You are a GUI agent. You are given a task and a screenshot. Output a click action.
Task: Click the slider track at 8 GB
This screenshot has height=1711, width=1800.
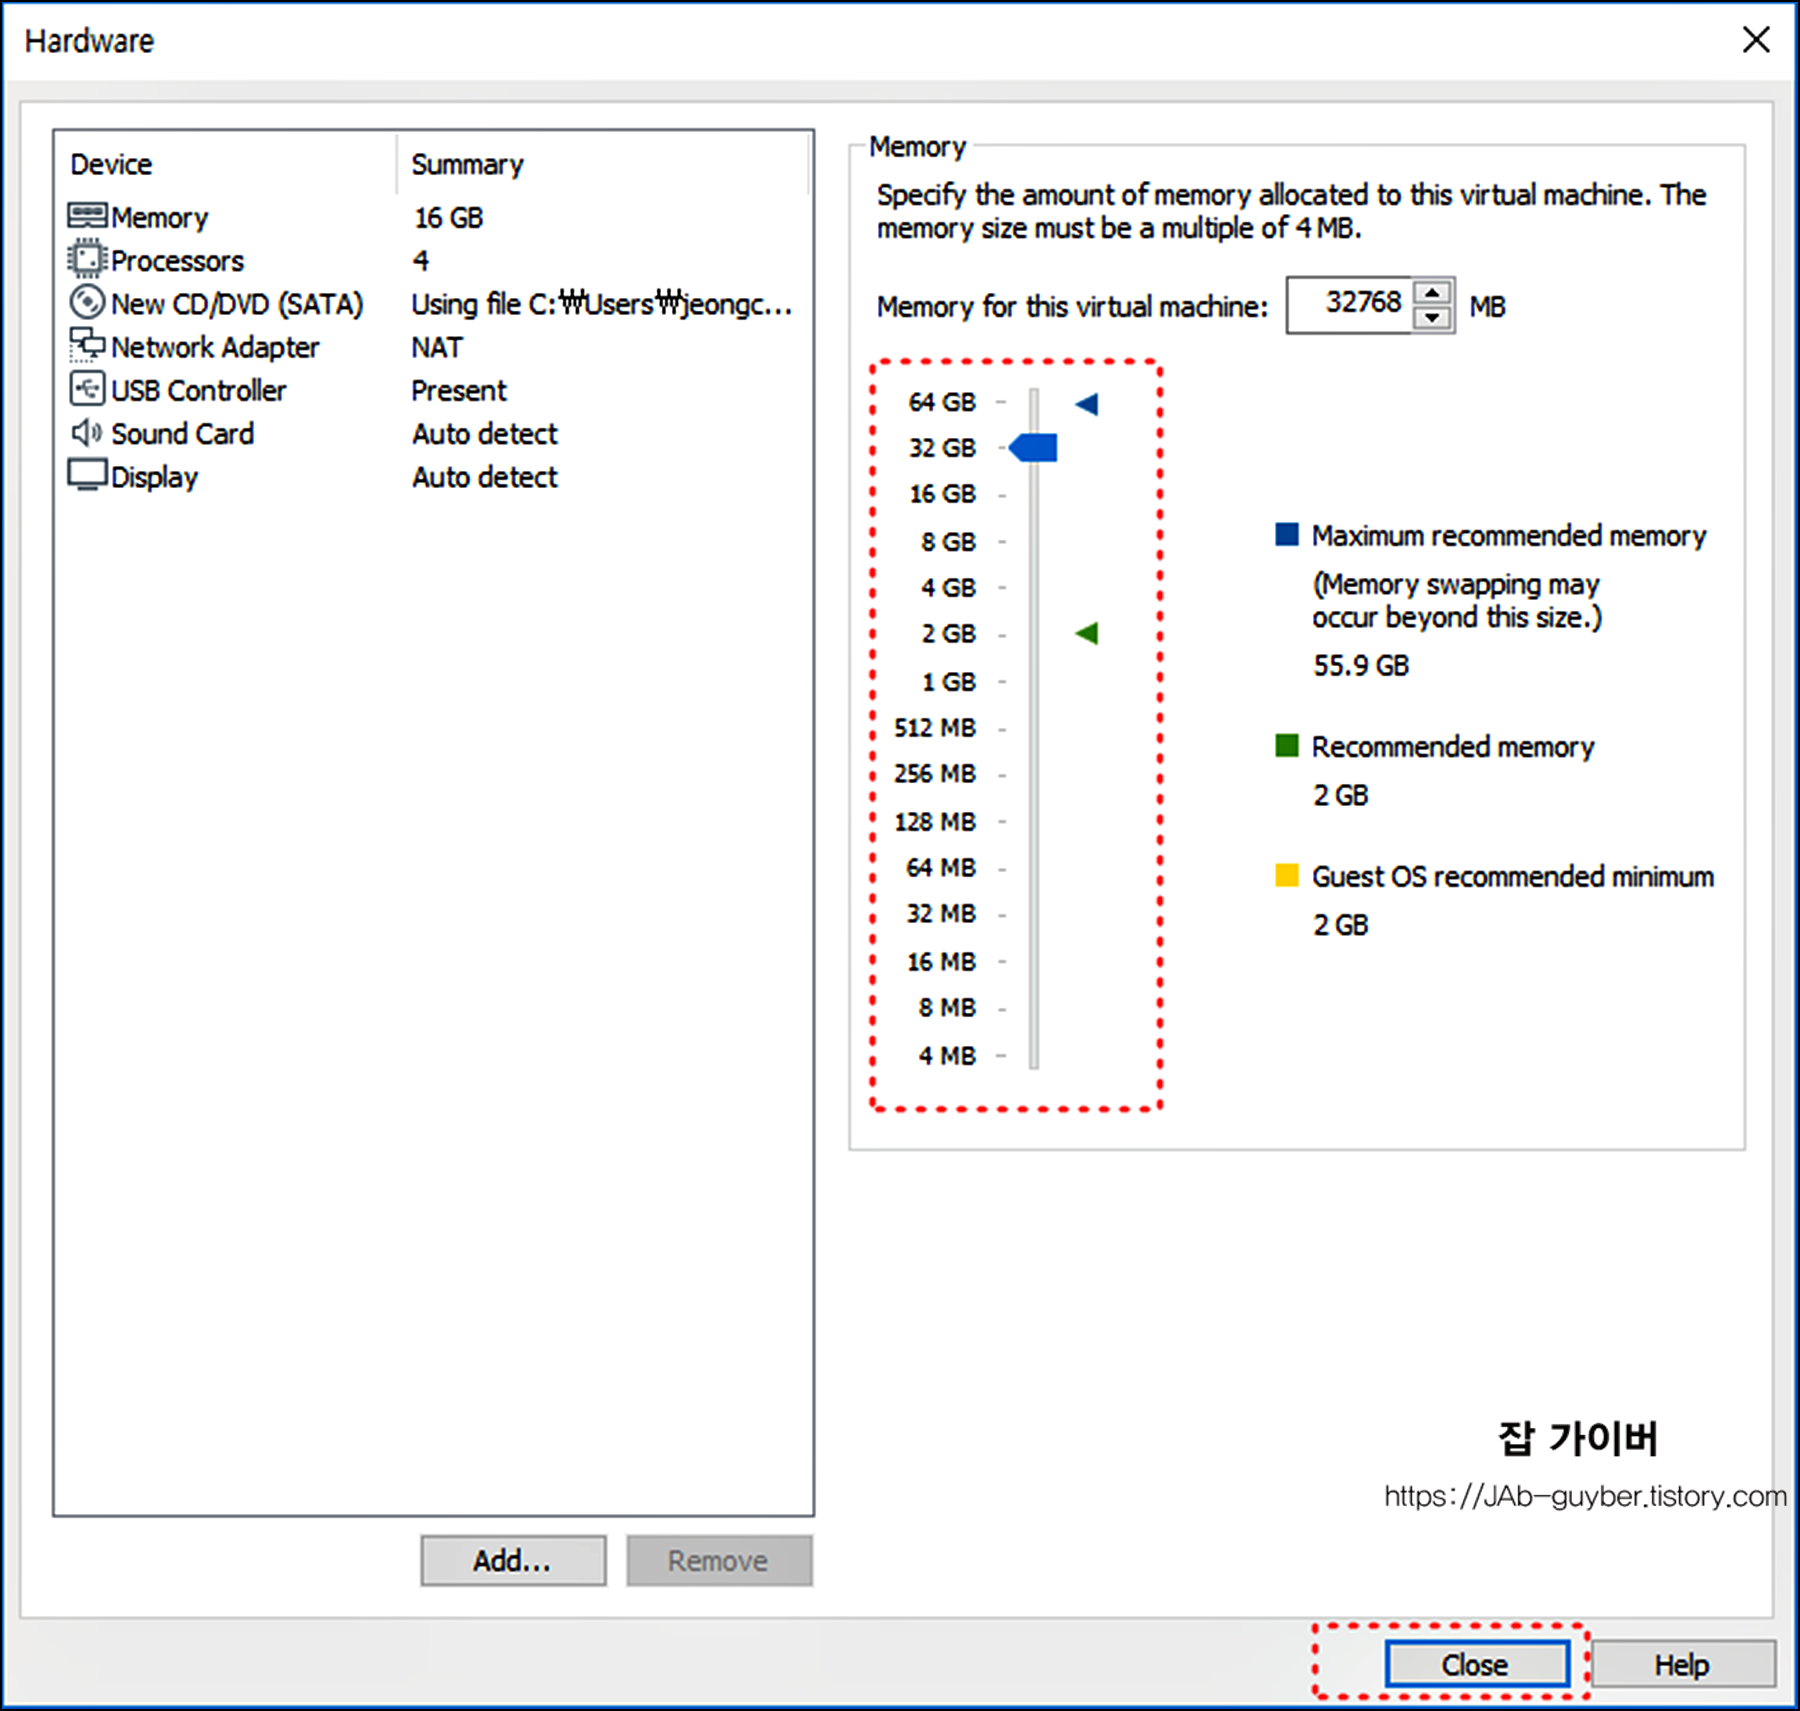click(1034, 541)
